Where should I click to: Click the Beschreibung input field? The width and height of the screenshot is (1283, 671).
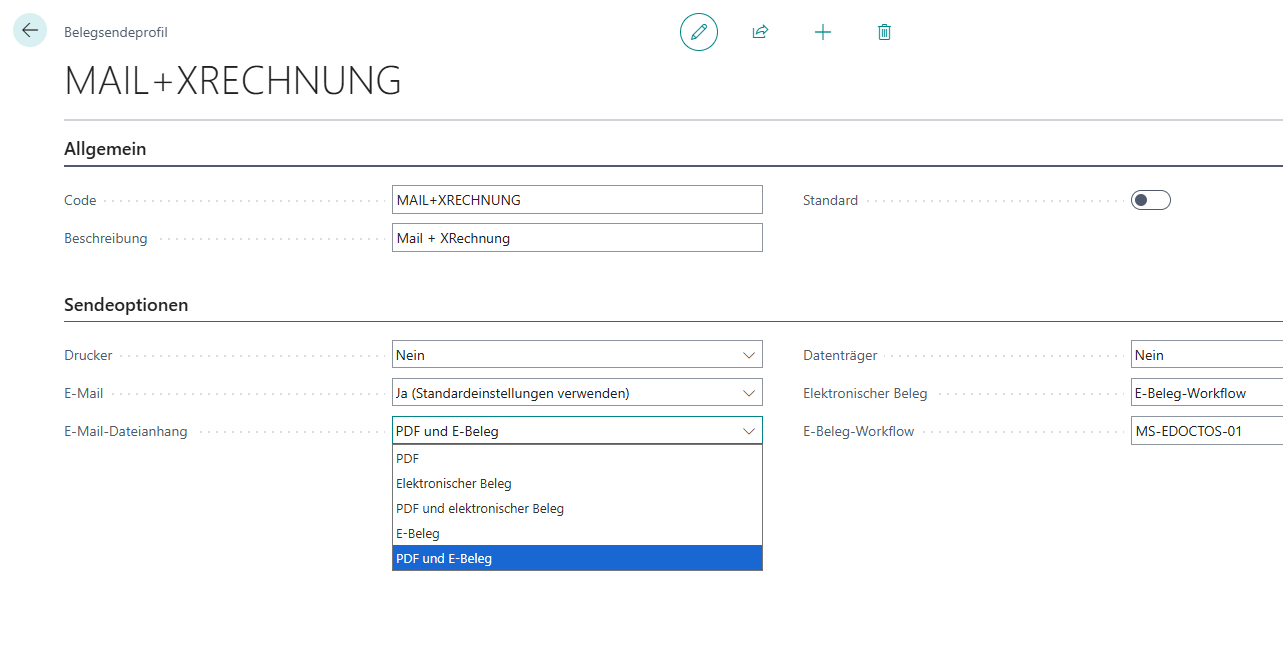click(577, 237)
